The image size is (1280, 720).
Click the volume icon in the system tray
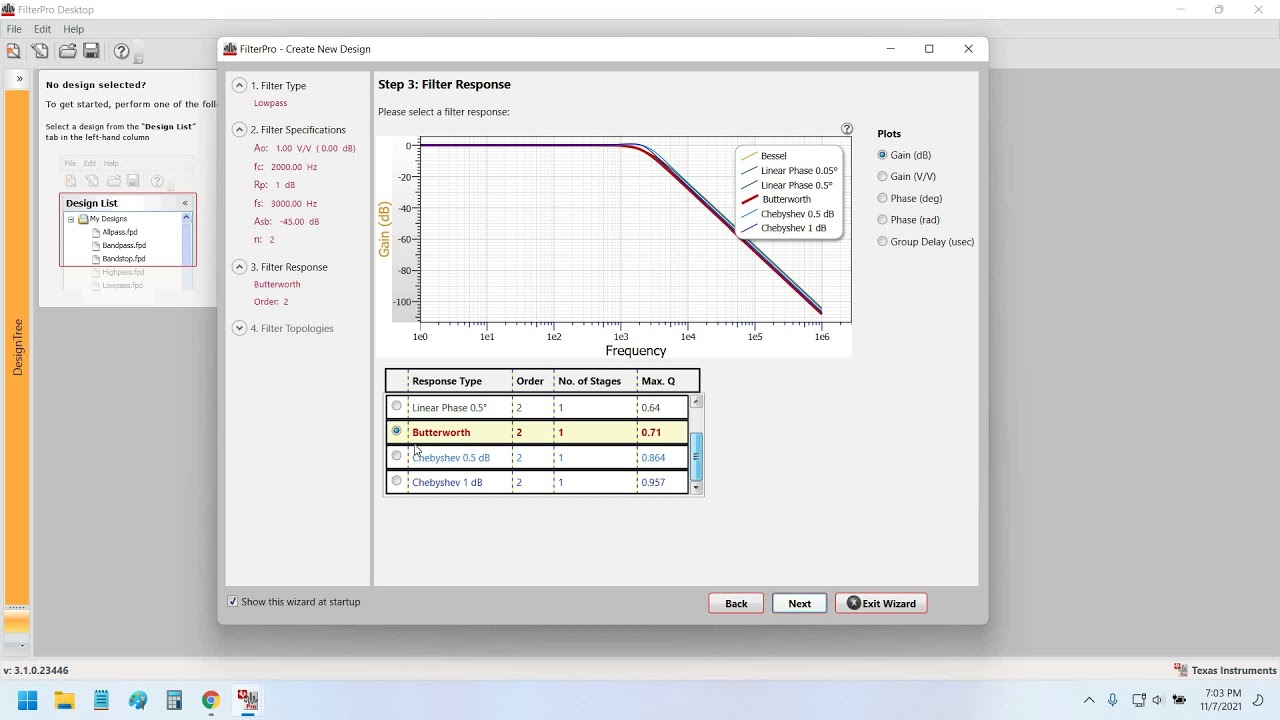pyautogui.click(x=1158, y=700)
